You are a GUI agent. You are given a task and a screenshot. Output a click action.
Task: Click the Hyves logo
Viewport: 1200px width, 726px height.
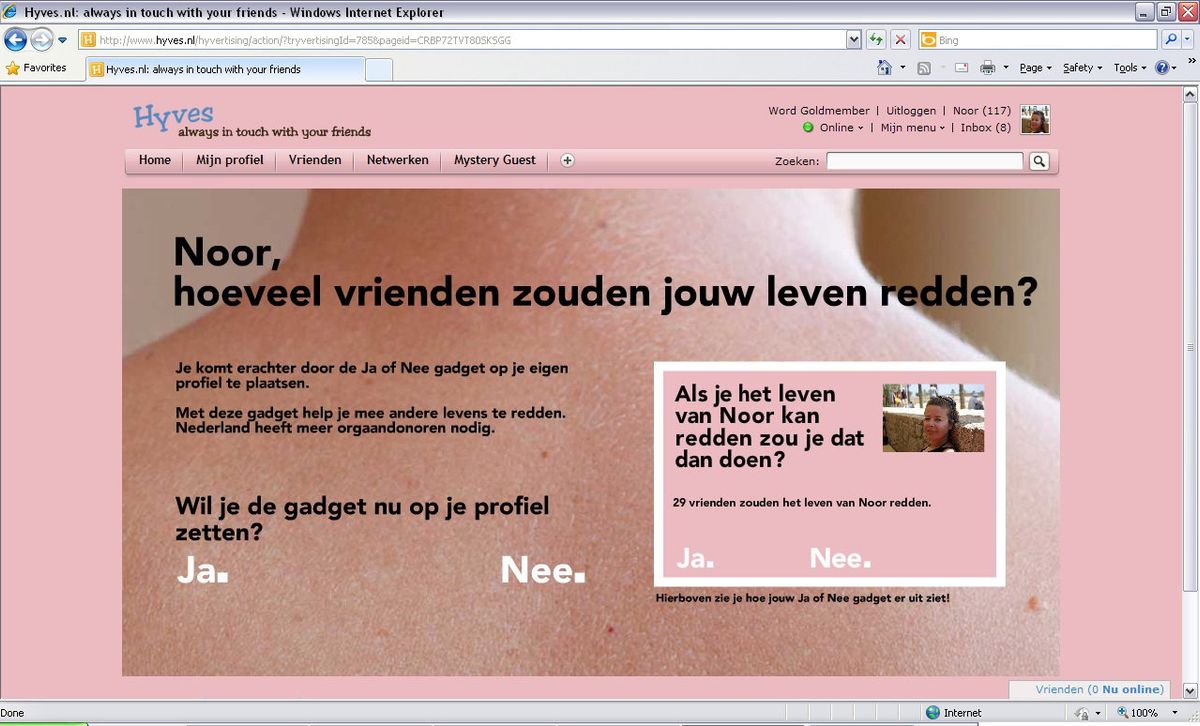pos(173,116)
